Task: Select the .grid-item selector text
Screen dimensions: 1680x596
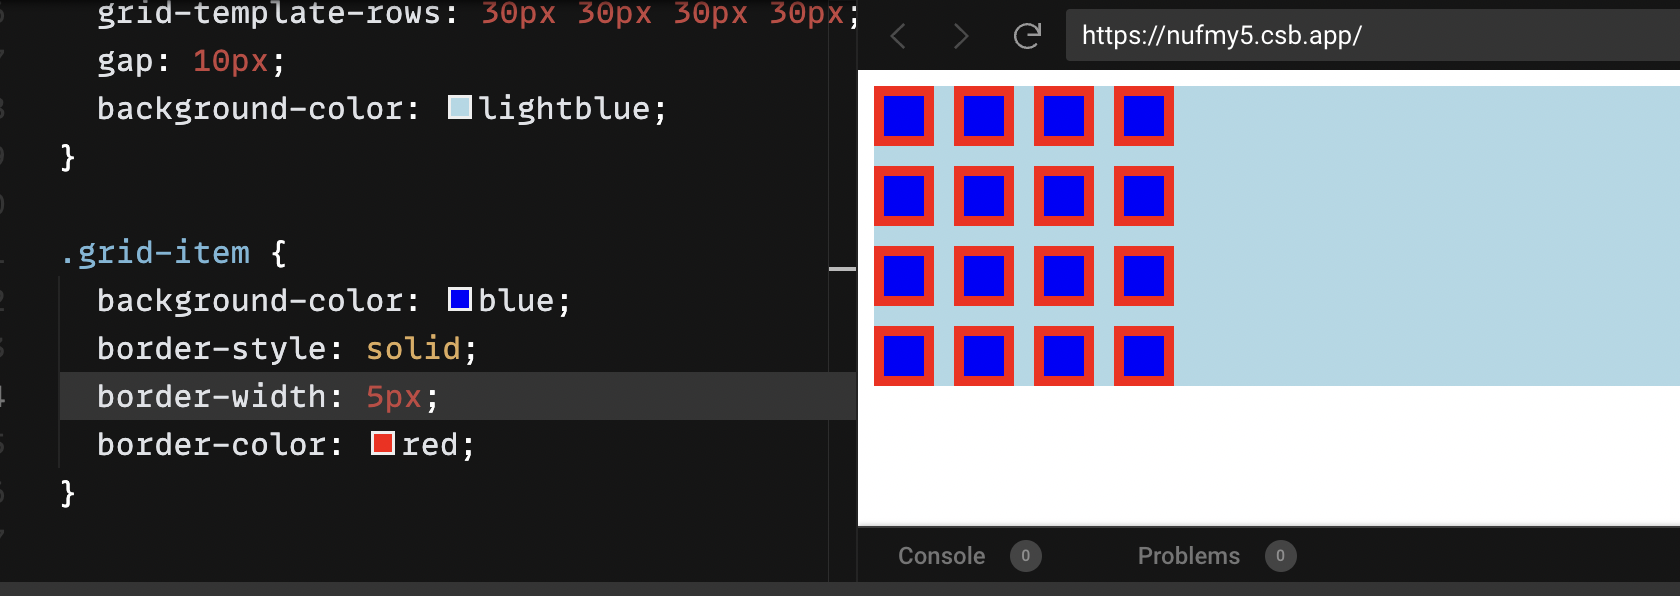Action: tap(155, 252)
